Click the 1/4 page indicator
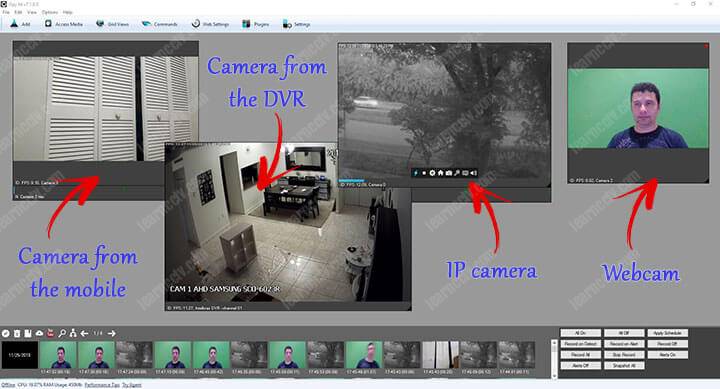Viewport: 720px width, 389px height. coord(98,333)
